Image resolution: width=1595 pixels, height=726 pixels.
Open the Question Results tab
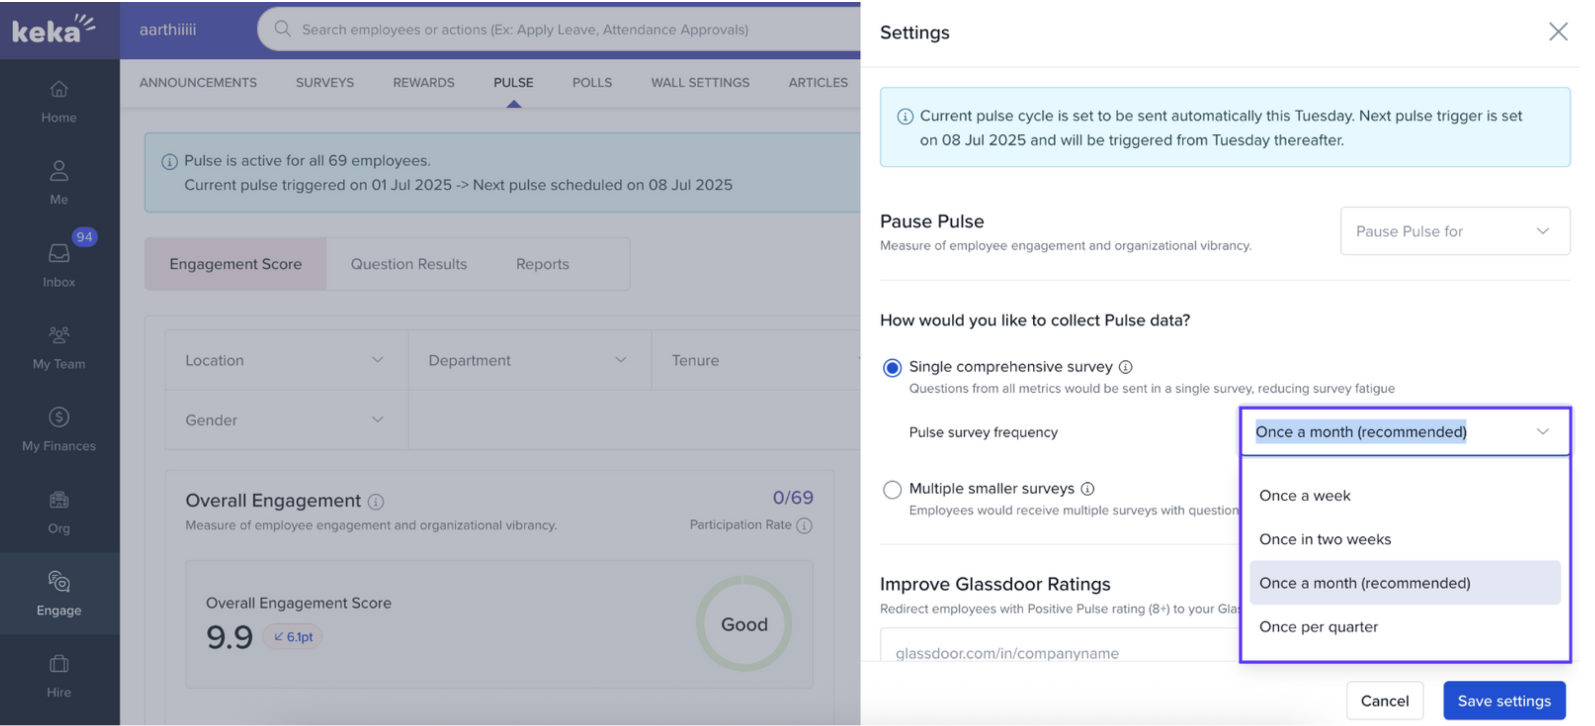tap(408, 264)
